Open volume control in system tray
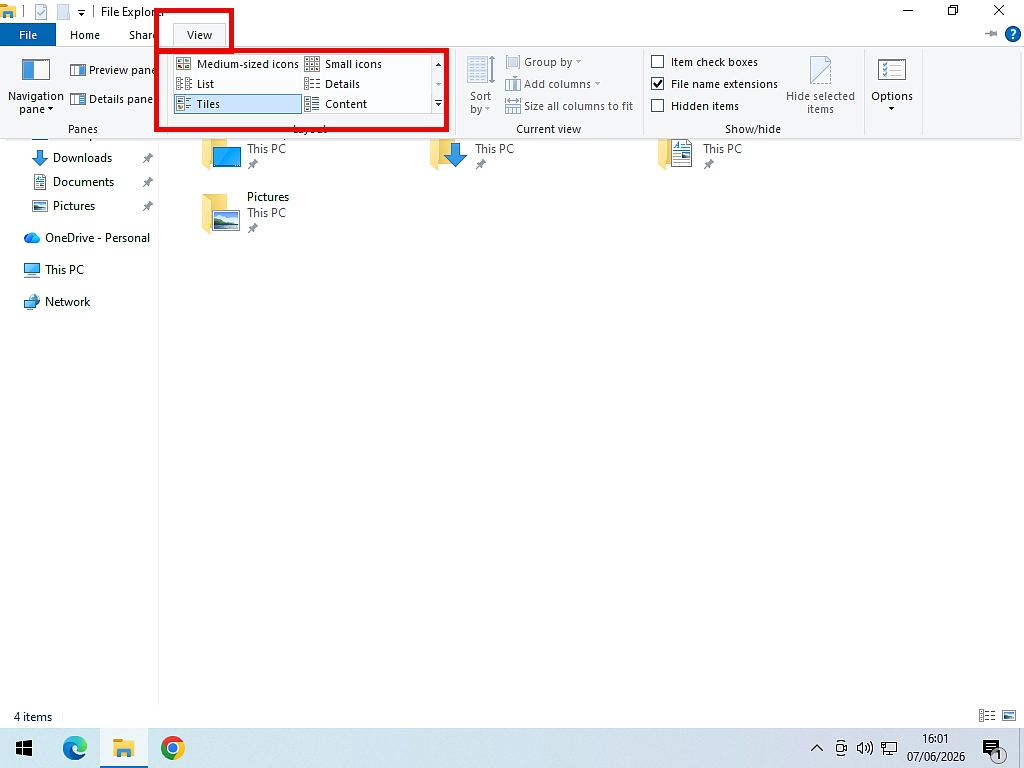This screenshot has width=1024, height=768. [865, 748]
